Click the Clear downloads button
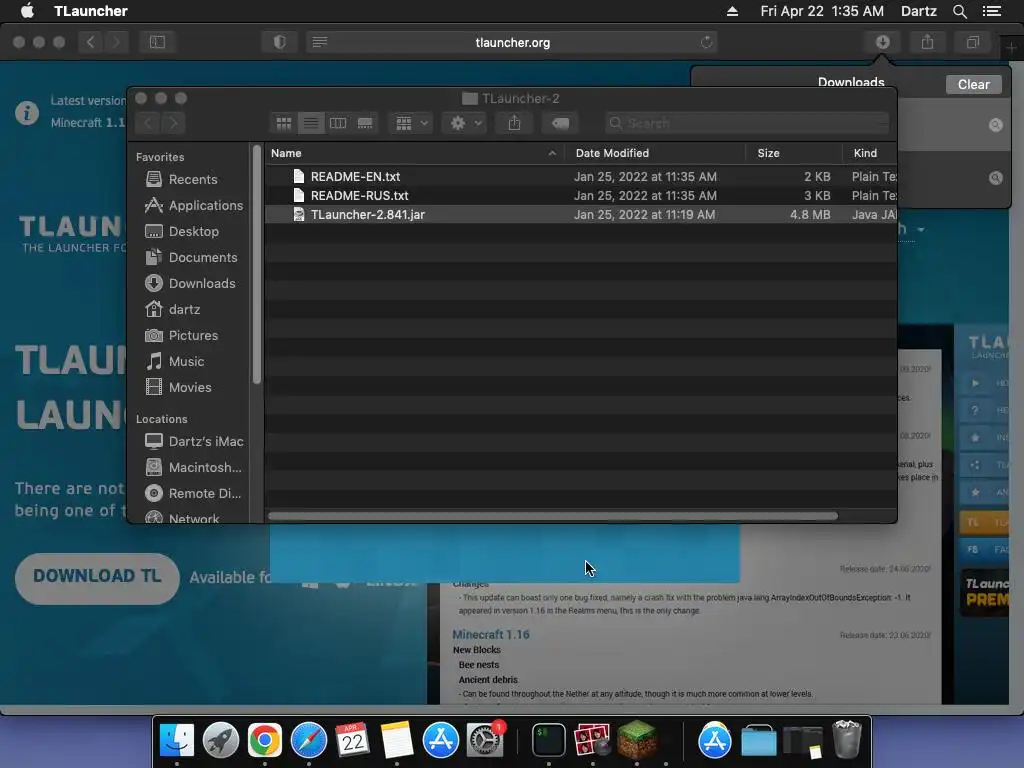This screenshot has width=1024, height=768. pyautogui.click(x=973, y=84)
